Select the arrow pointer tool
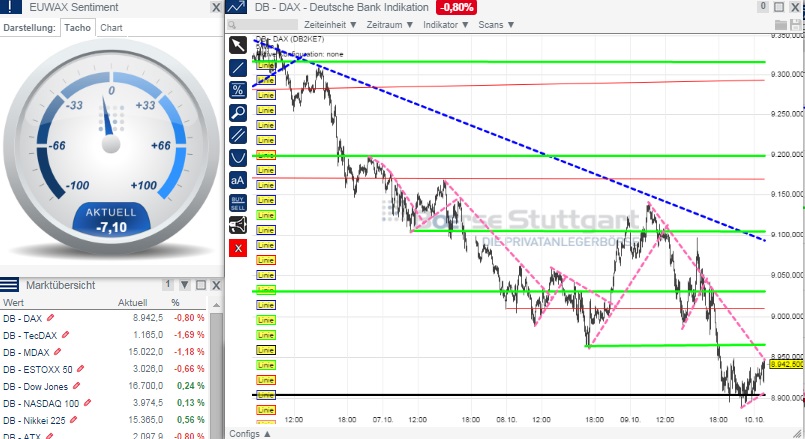Viewport: 805px width, 439px height. coord(238,45)
